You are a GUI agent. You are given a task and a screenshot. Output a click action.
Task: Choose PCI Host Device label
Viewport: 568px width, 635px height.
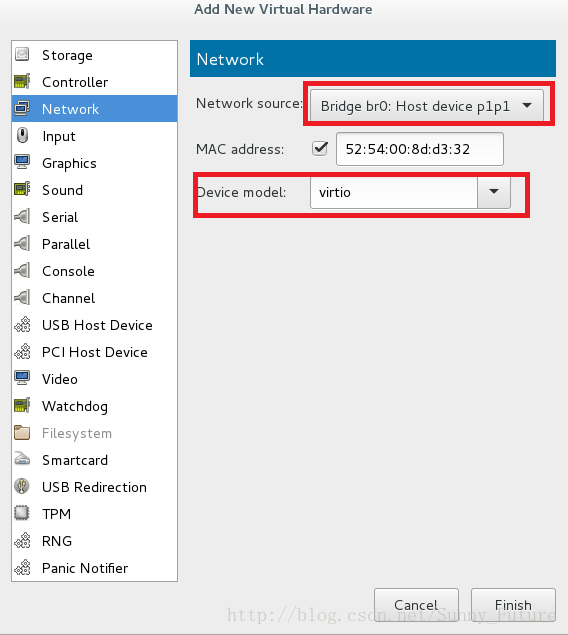[95, 352]
